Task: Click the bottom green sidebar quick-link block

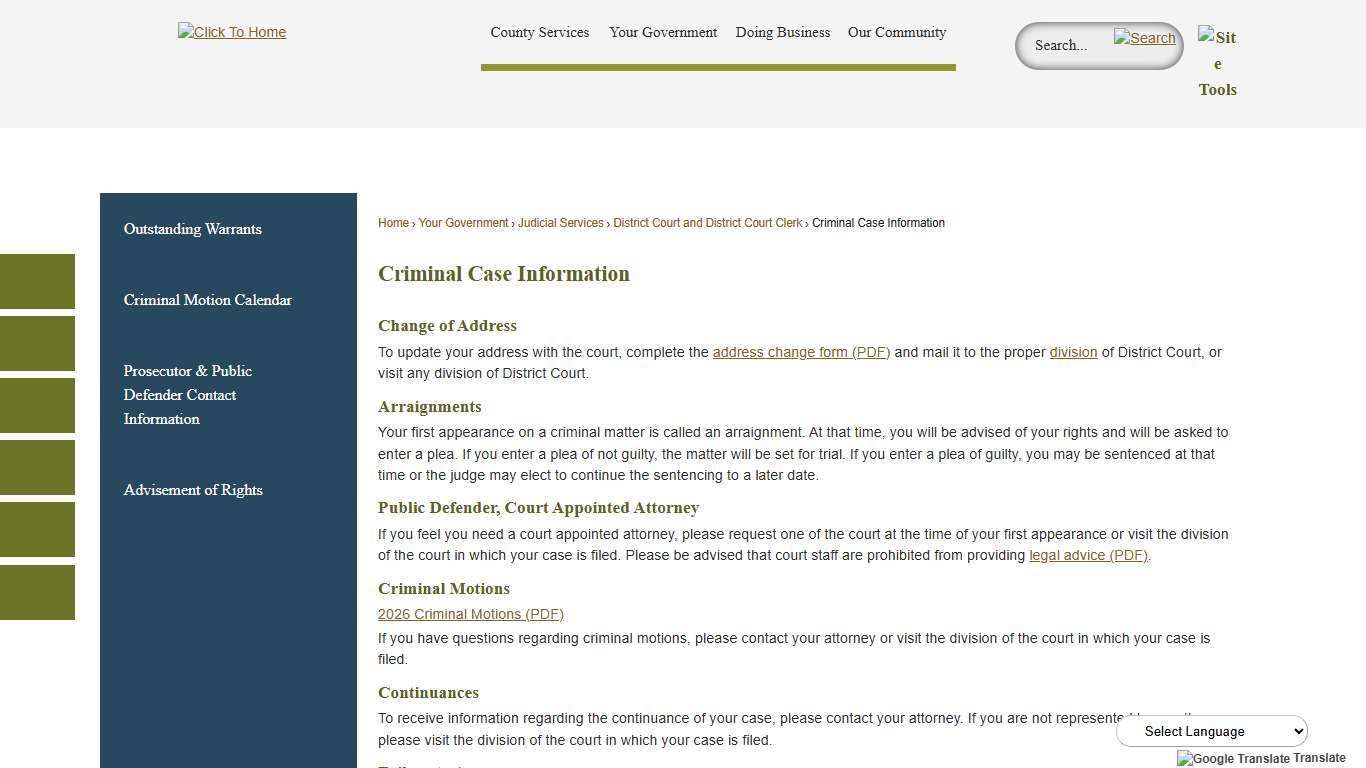Action: pyautogui.click(x=37, y=592)
